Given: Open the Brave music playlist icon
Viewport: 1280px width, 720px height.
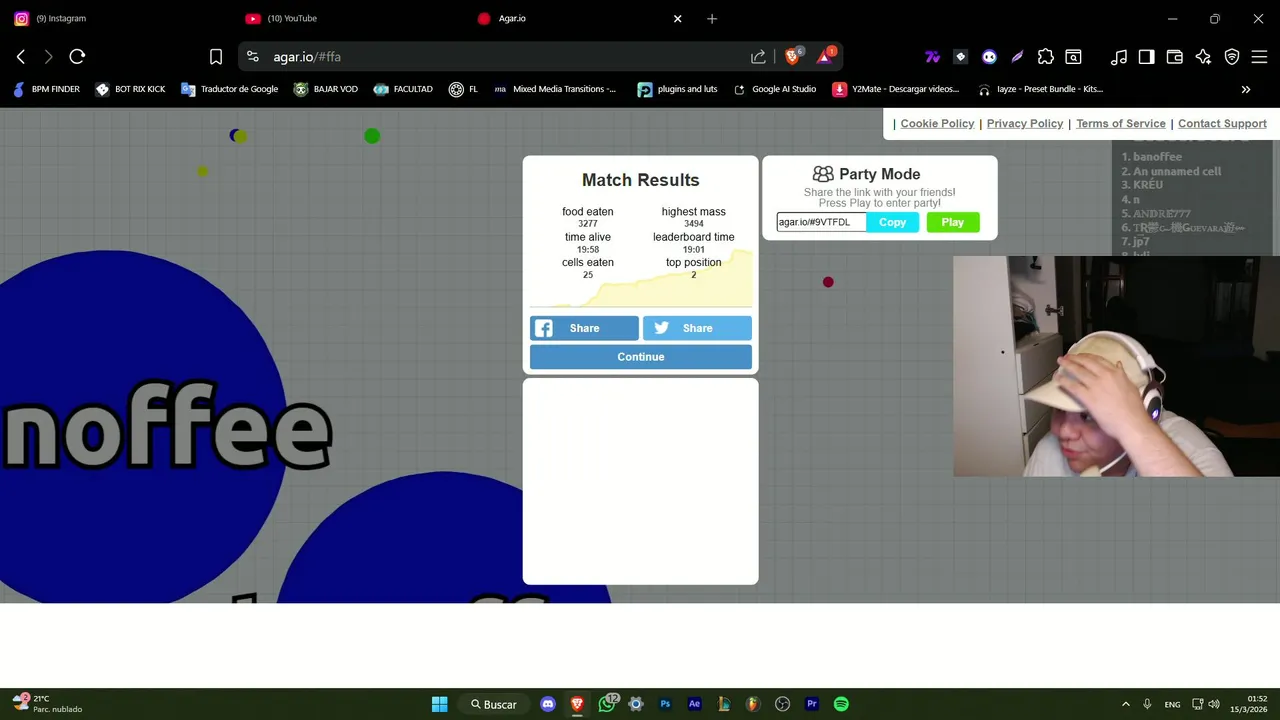Looking at the screenshot, I should [x=1119, y=57].
